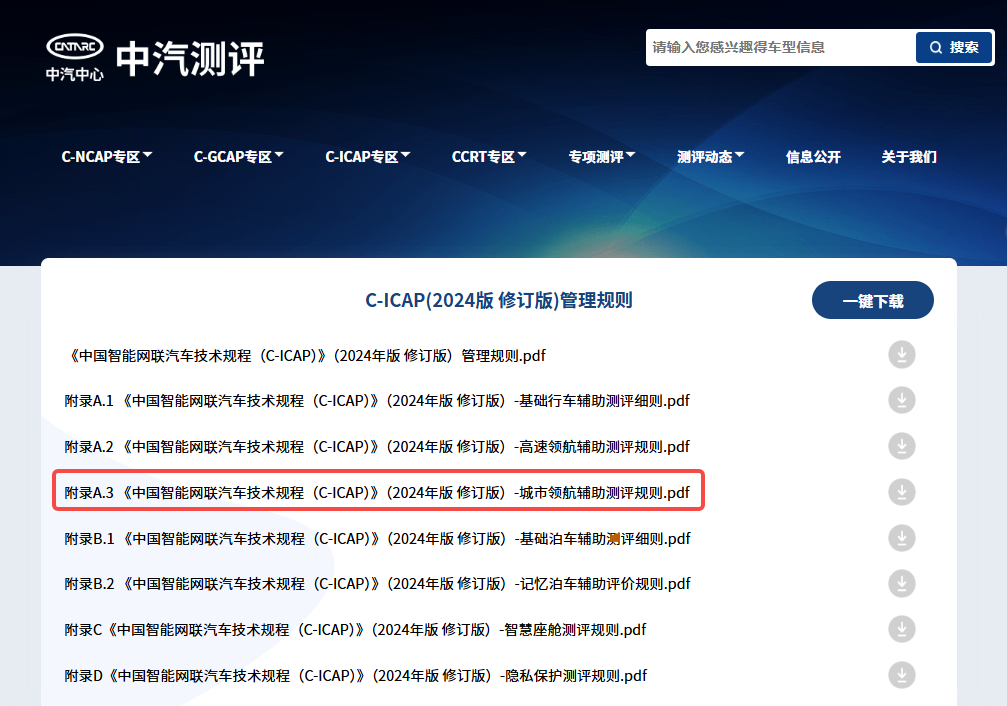This screenshot has height=706, width=1007.
Task: Click the C-ICAP(2024版 修订版)管理规则 heading
Action: click(499, 300)
